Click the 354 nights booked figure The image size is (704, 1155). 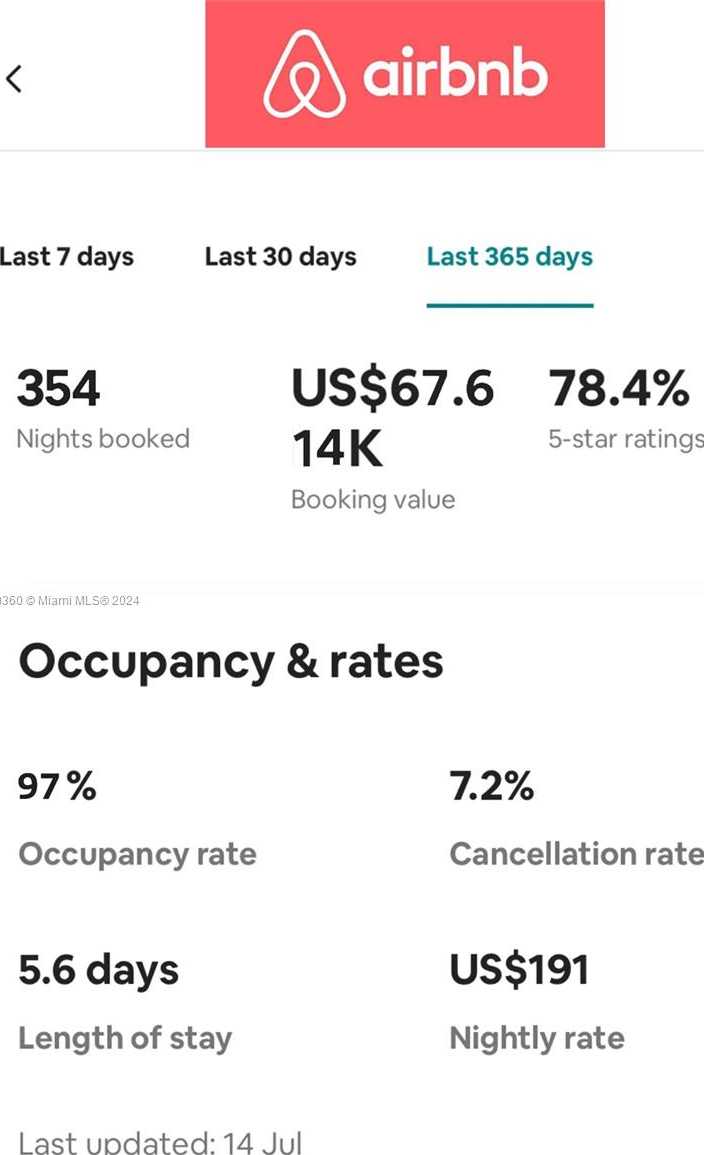click(x=58, y=389)
